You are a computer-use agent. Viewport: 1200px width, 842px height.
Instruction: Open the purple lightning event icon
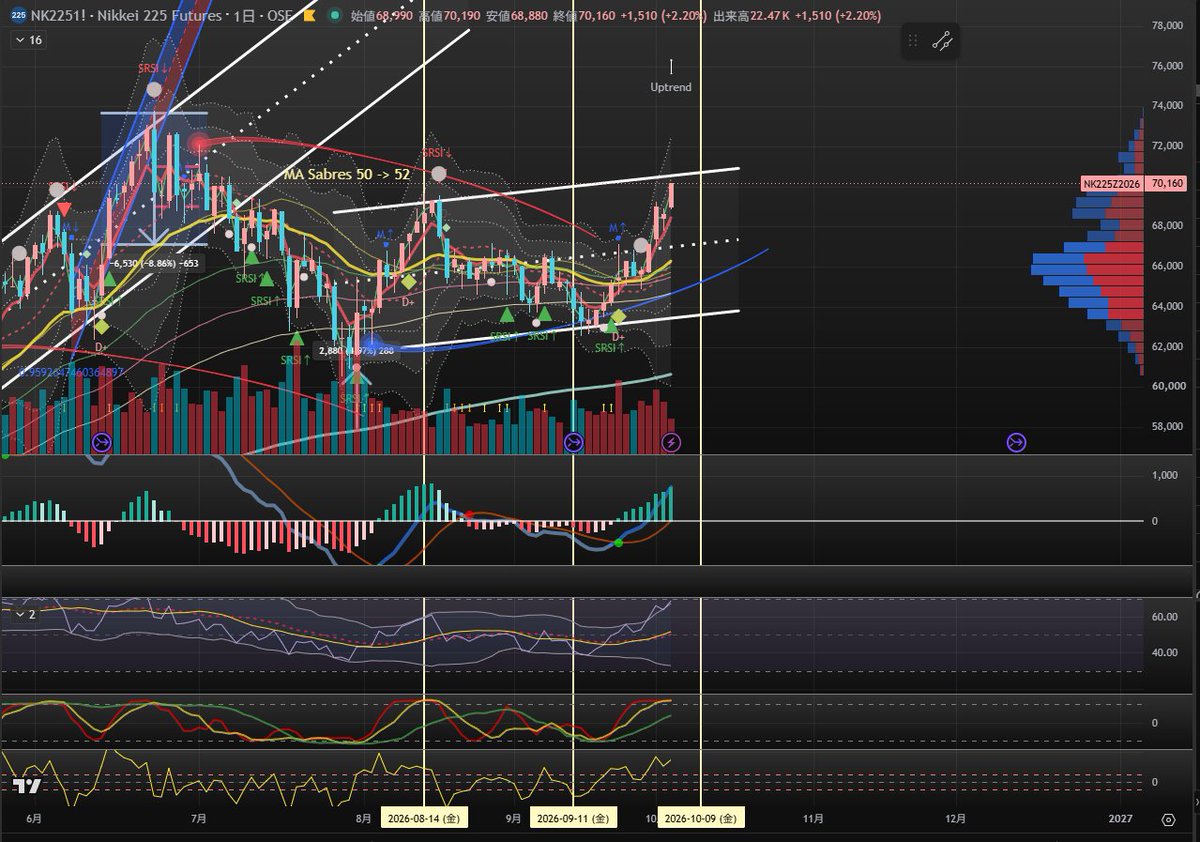tap(672, 441)
